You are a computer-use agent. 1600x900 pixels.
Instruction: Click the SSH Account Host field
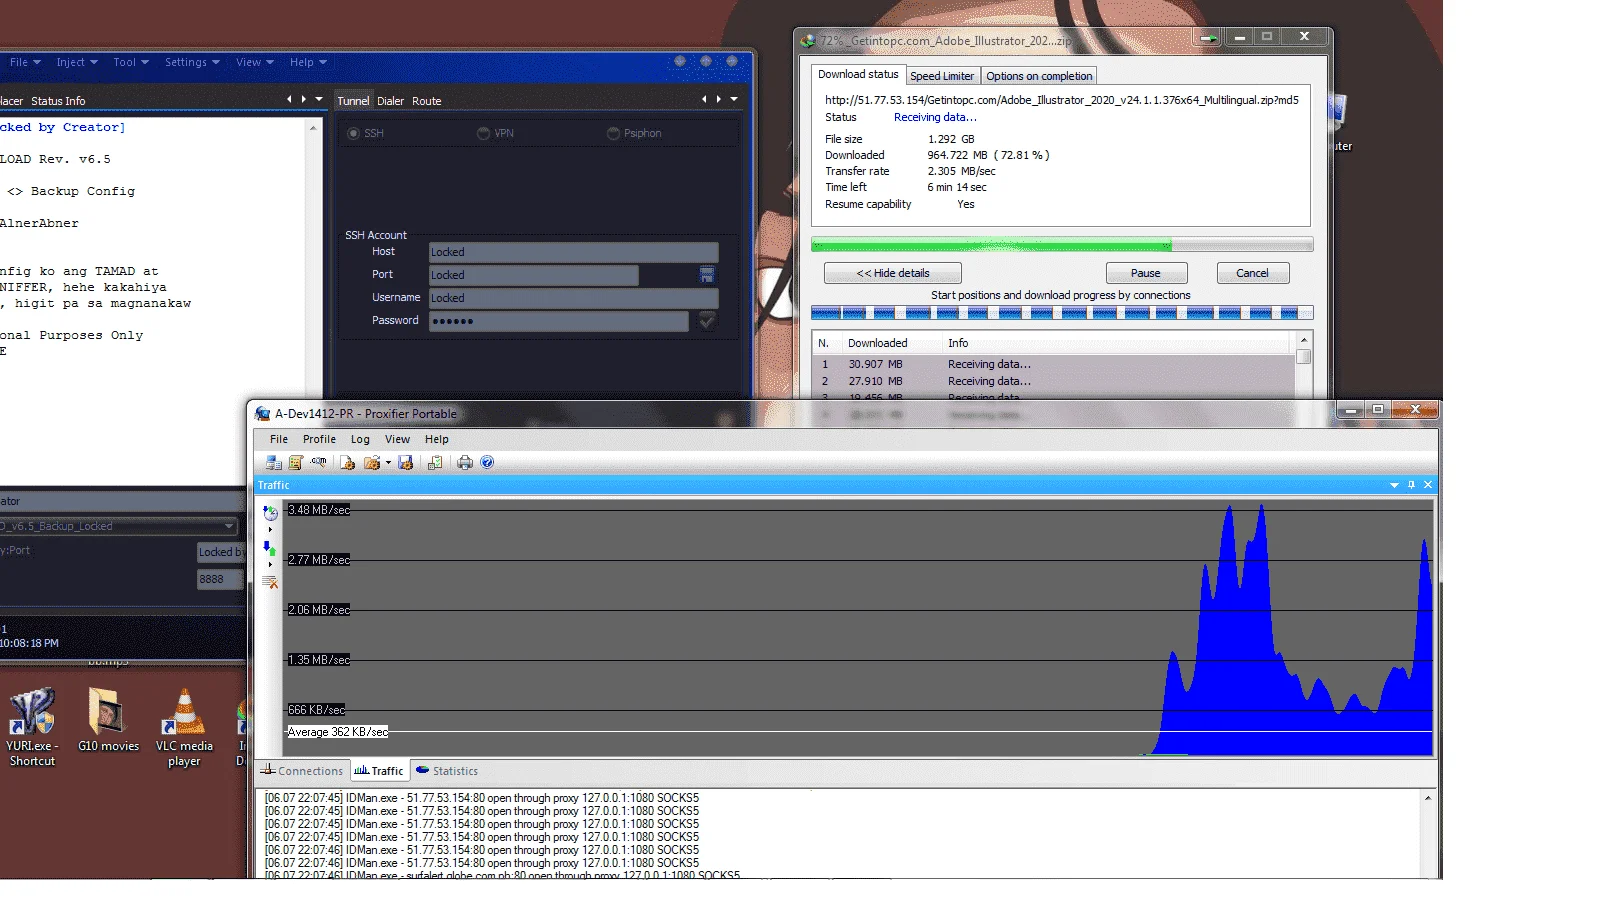pyautogui.click(x=574, y=252)
